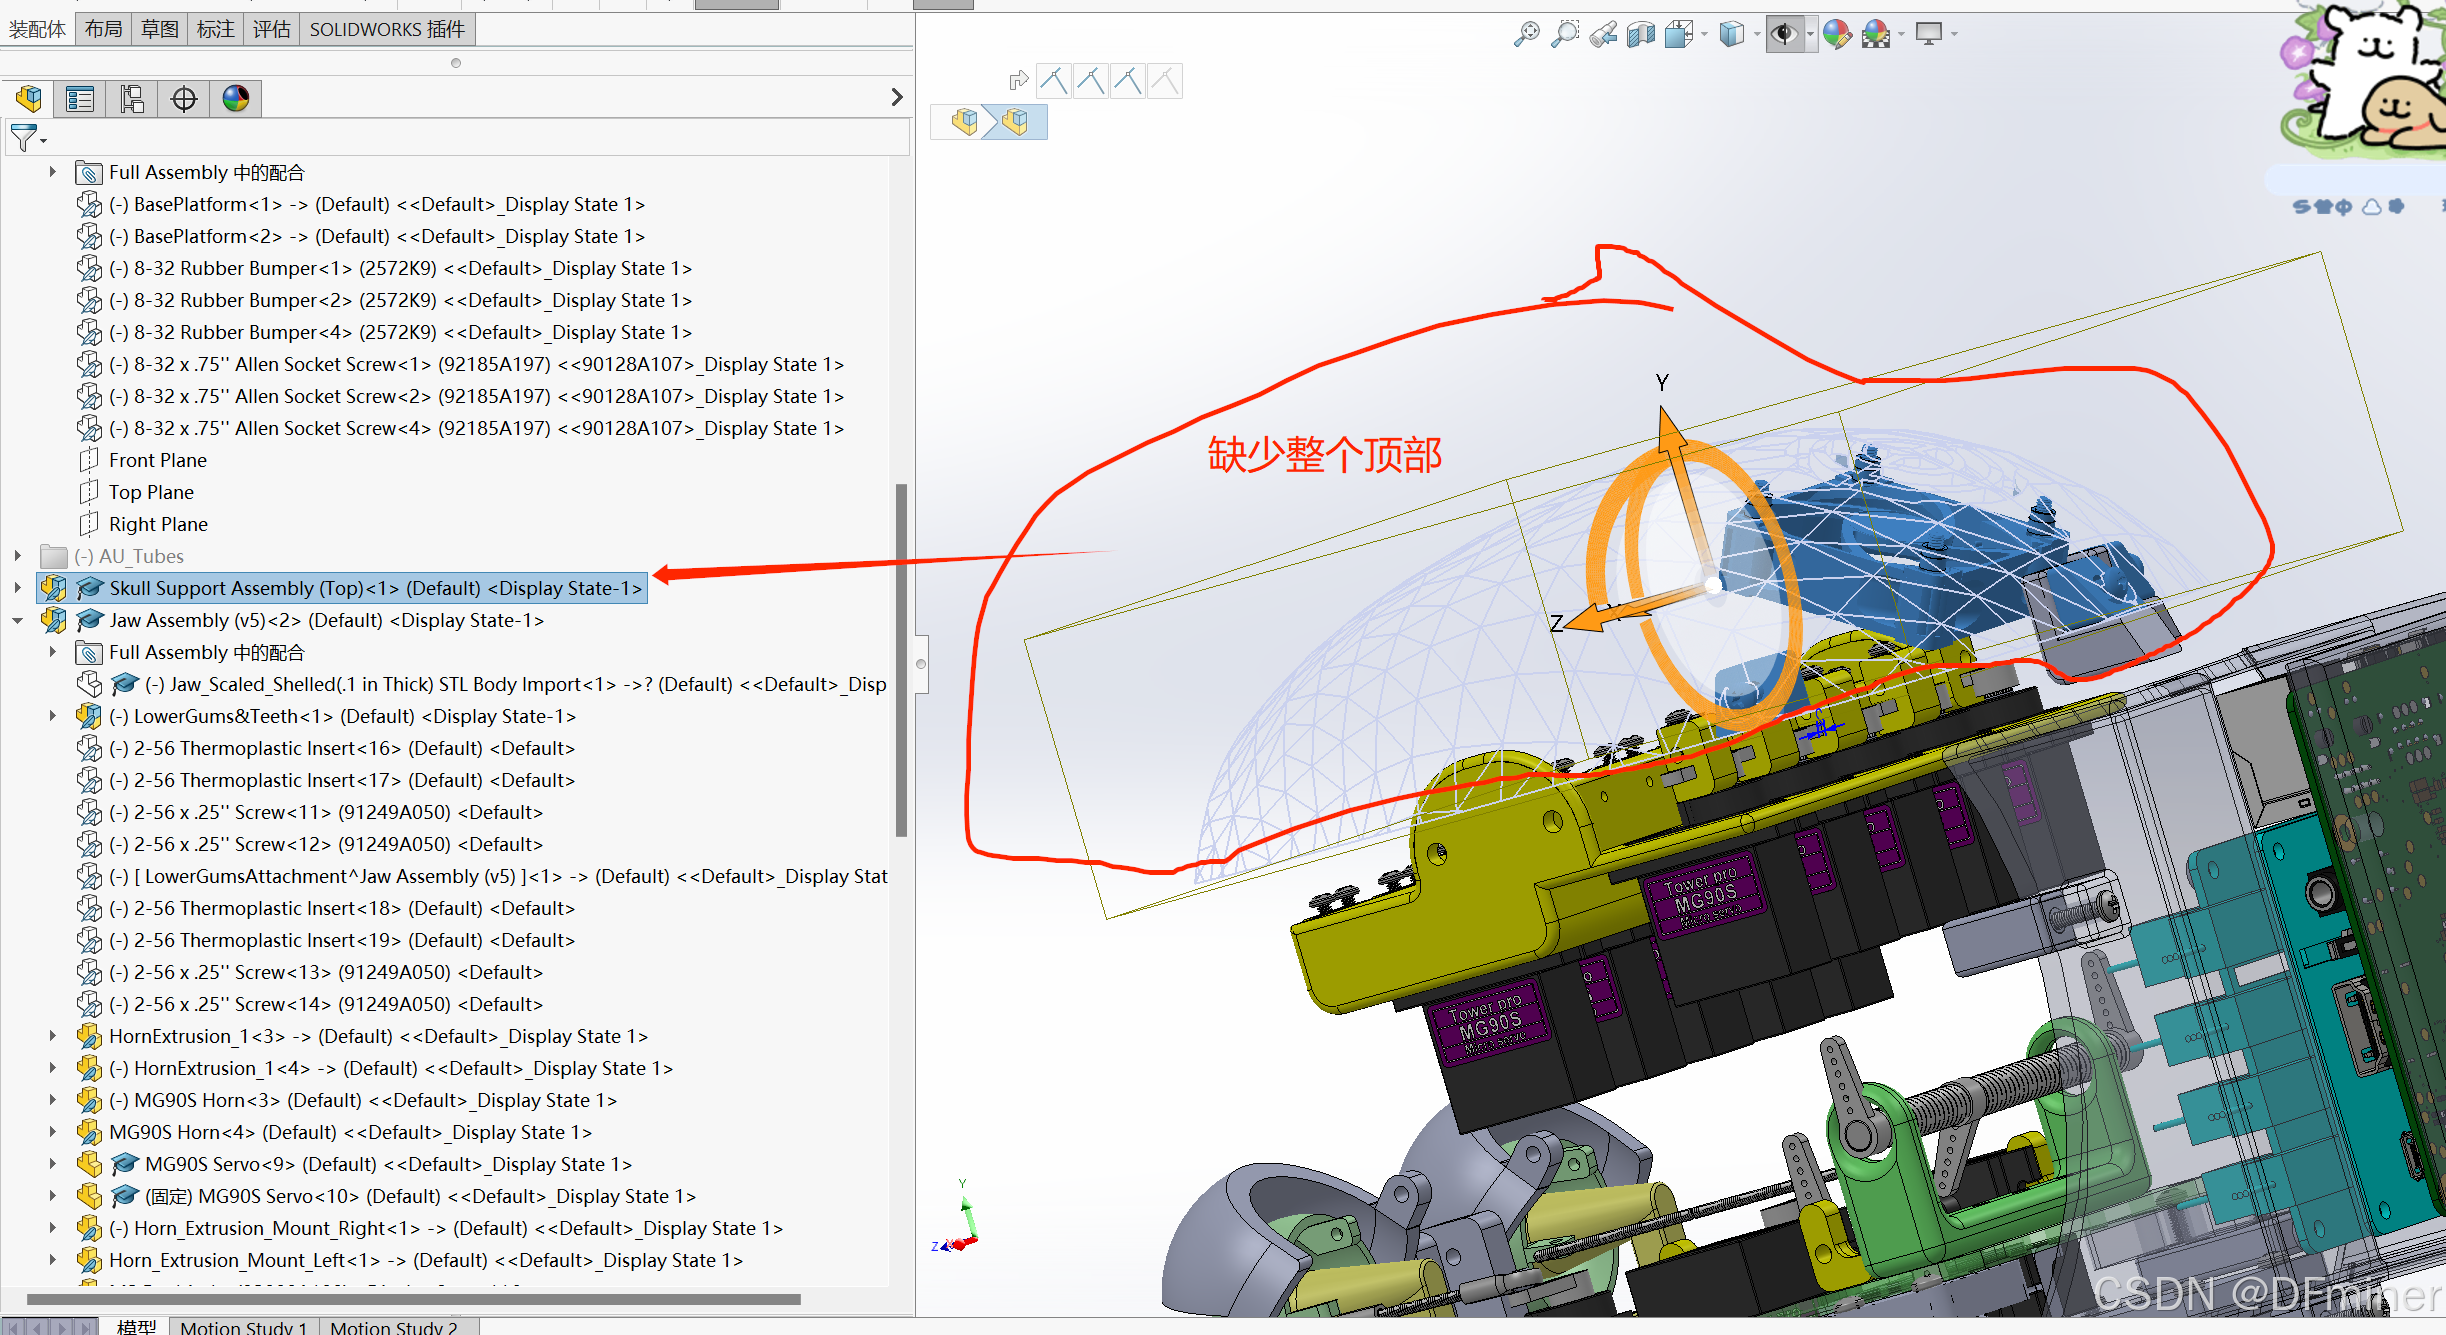Screen dimensions: 2446x1335
Task: Switch to the 评估 ribbon tab
Action: (x=271, y=29)
